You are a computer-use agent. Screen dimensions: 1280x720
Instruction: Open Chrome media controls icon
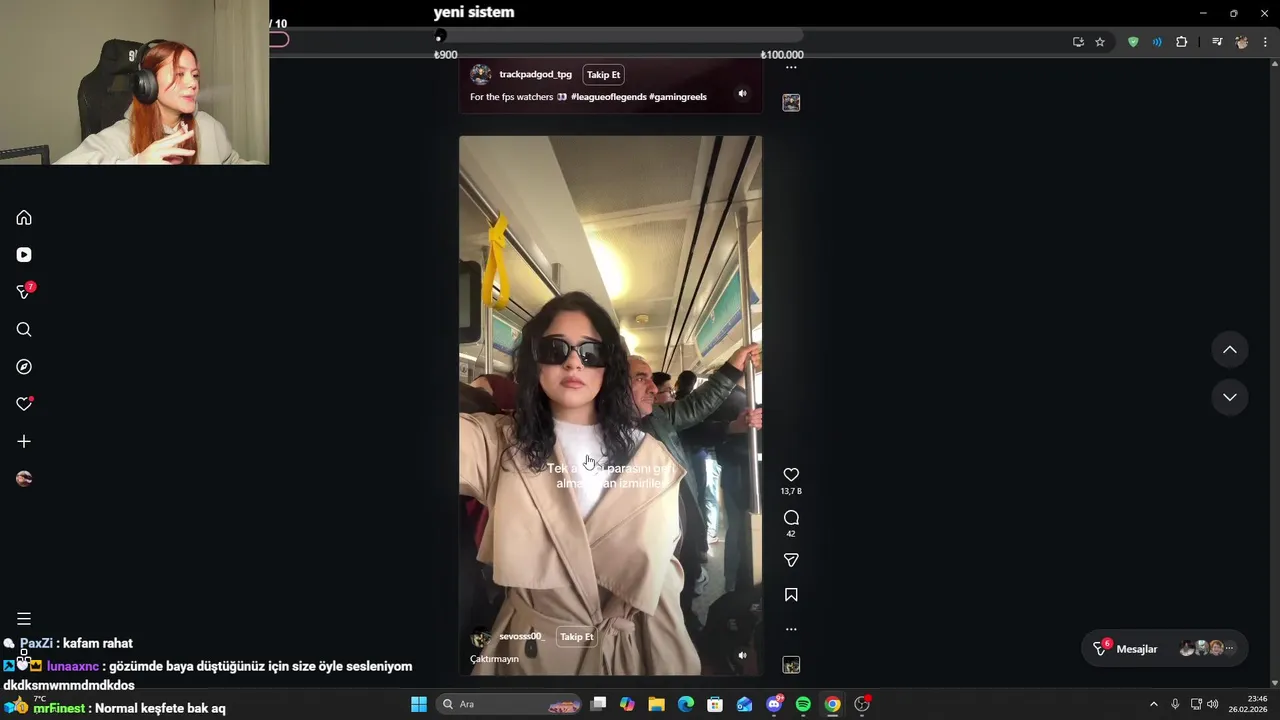point(1217,42)
